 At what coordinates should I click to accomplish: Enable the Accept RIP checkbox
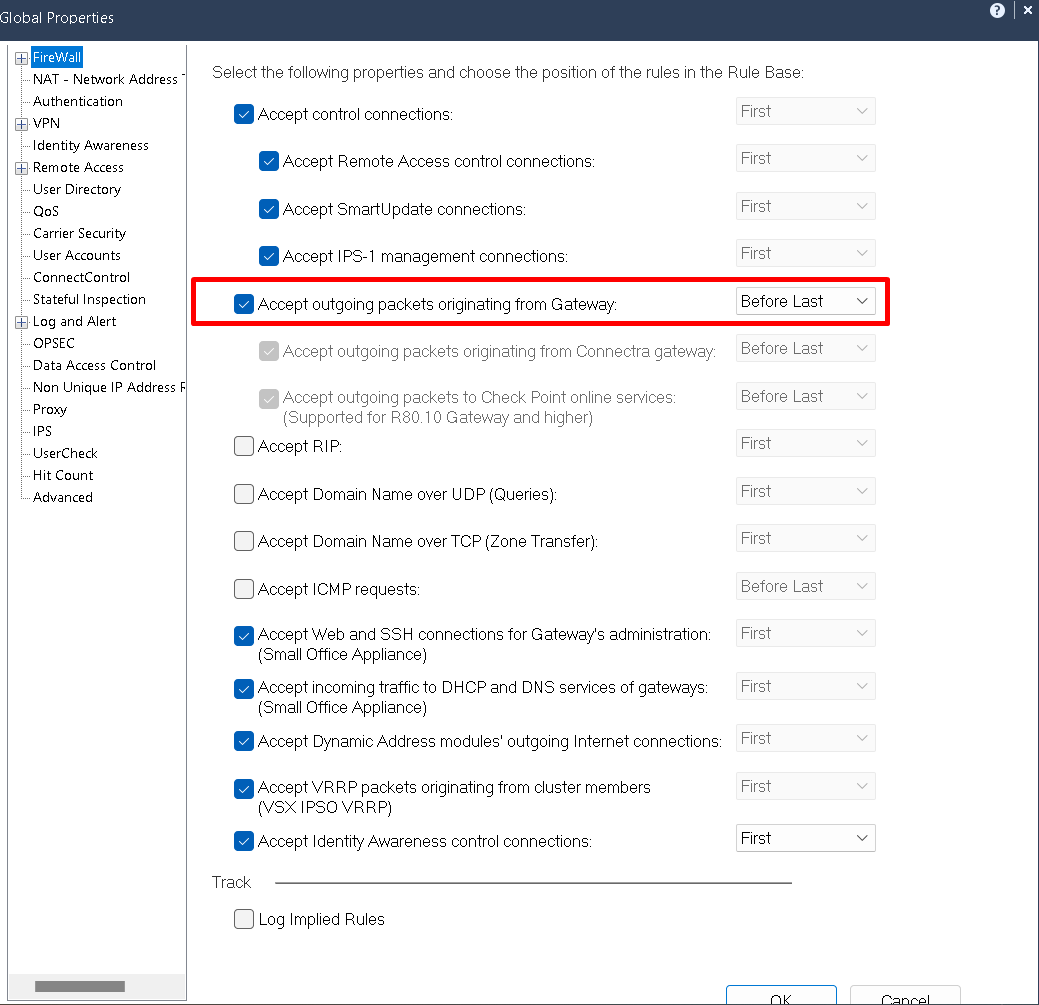(244, 446)
